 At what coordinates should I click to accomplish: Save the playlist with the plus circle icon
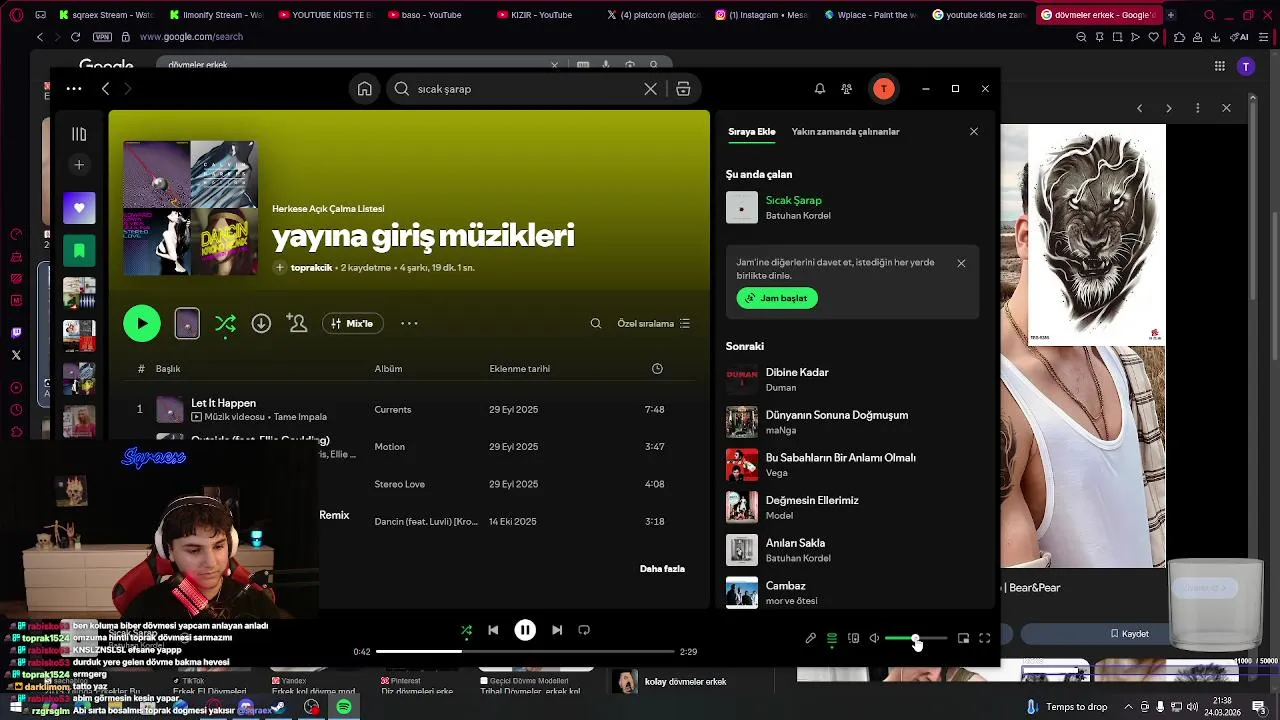(280, 268)
